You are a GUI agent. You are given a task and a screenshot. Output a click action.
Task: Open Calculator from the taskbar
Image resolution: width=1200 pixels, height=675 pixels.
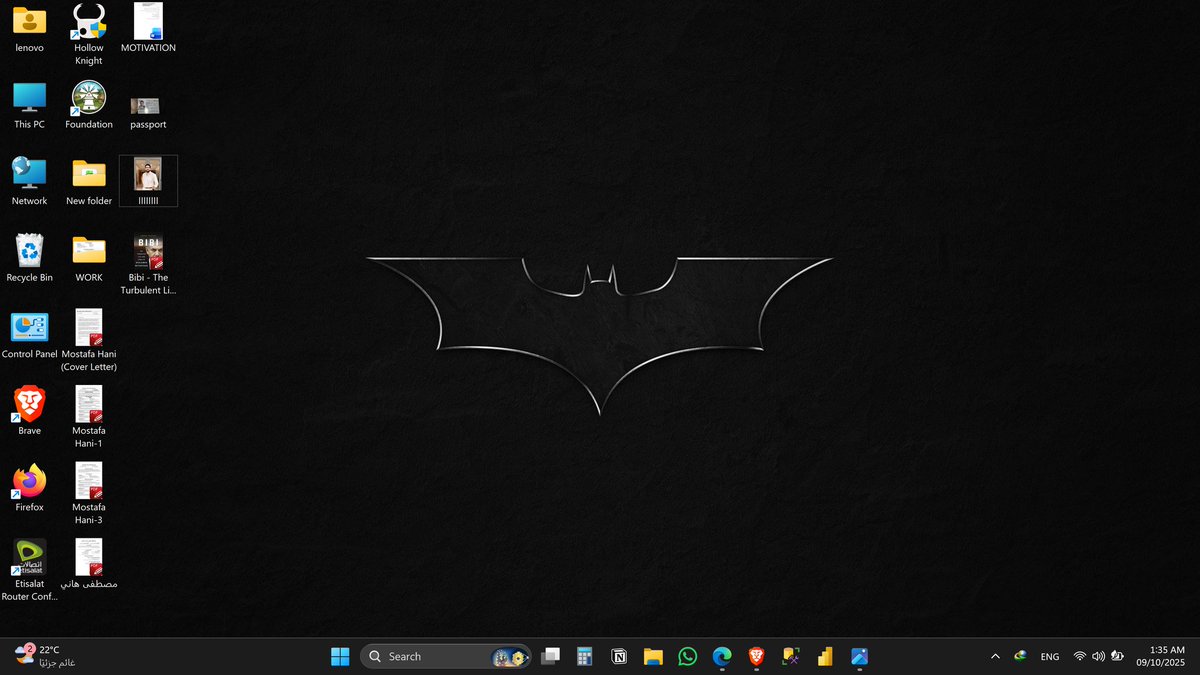[x=585, y=656]
